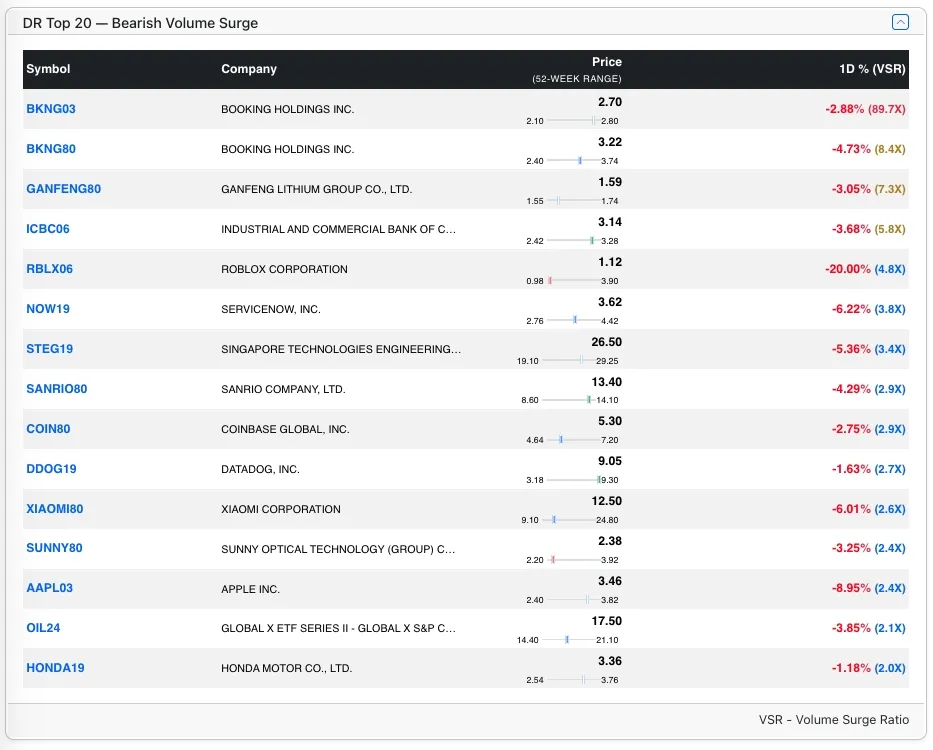933x750 pixels.
Task: Click RBLX06 52-week range bar
Action: [x=572, y=281]
